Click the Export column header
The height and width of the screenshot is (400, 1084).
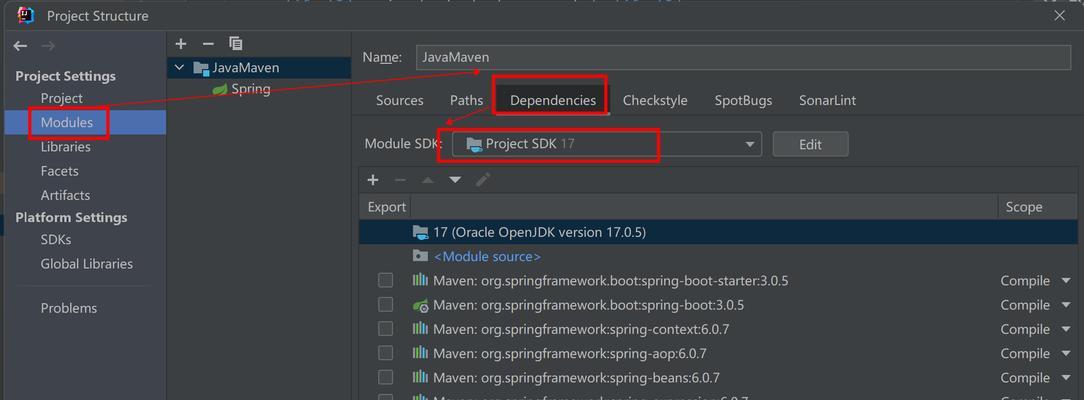(386, 207)
